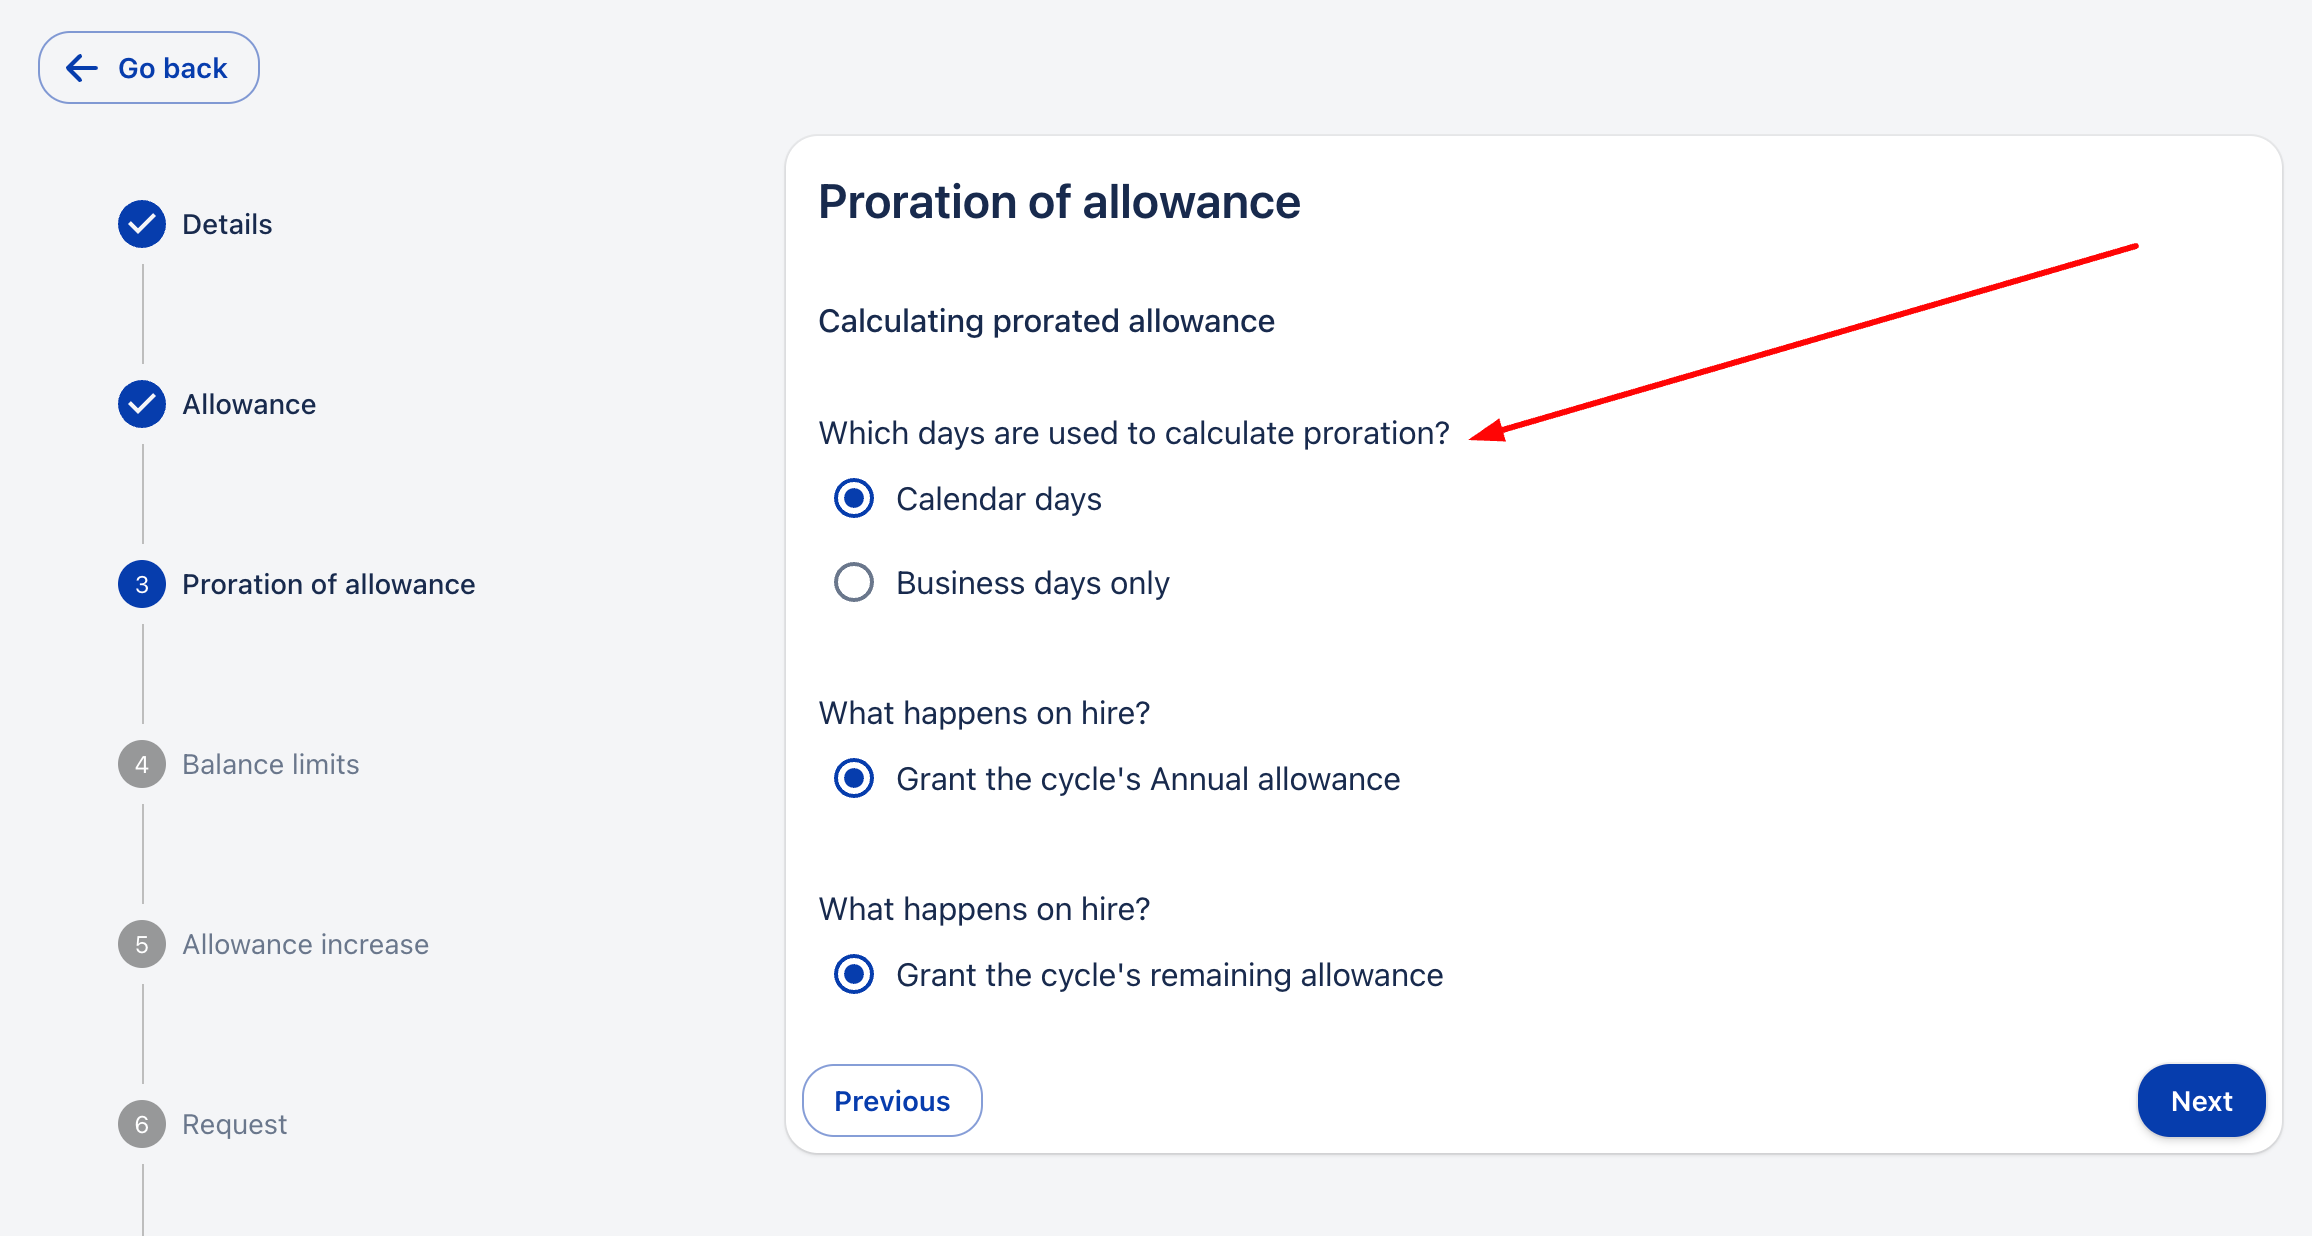This screenshot has width=2312, height=1236.
Task: Click the left arrow in Go back
Action: 82,68
